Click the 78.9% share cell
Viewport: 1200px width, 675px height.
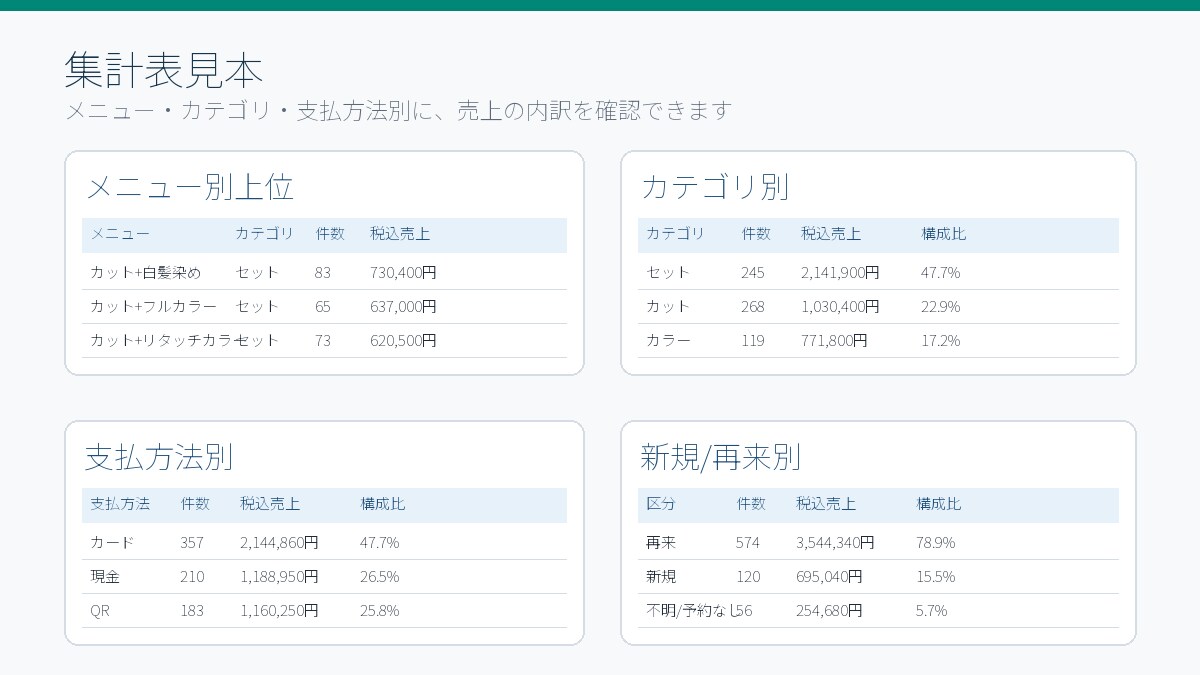[x=936, y=542]
